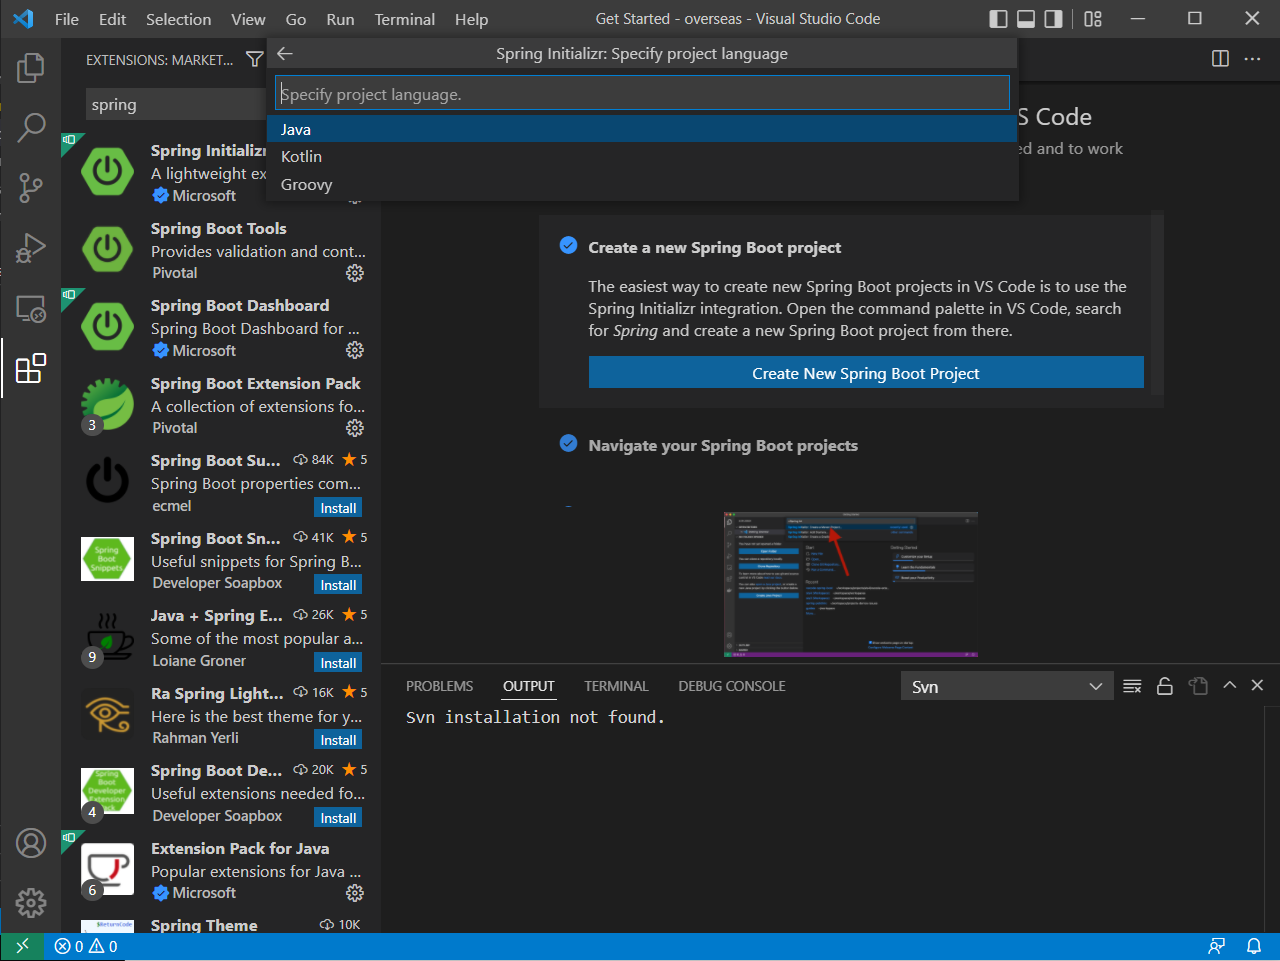Install Spring Boot Support by ecmel
Screen dimensions: 1280x961
pos(338,508)
